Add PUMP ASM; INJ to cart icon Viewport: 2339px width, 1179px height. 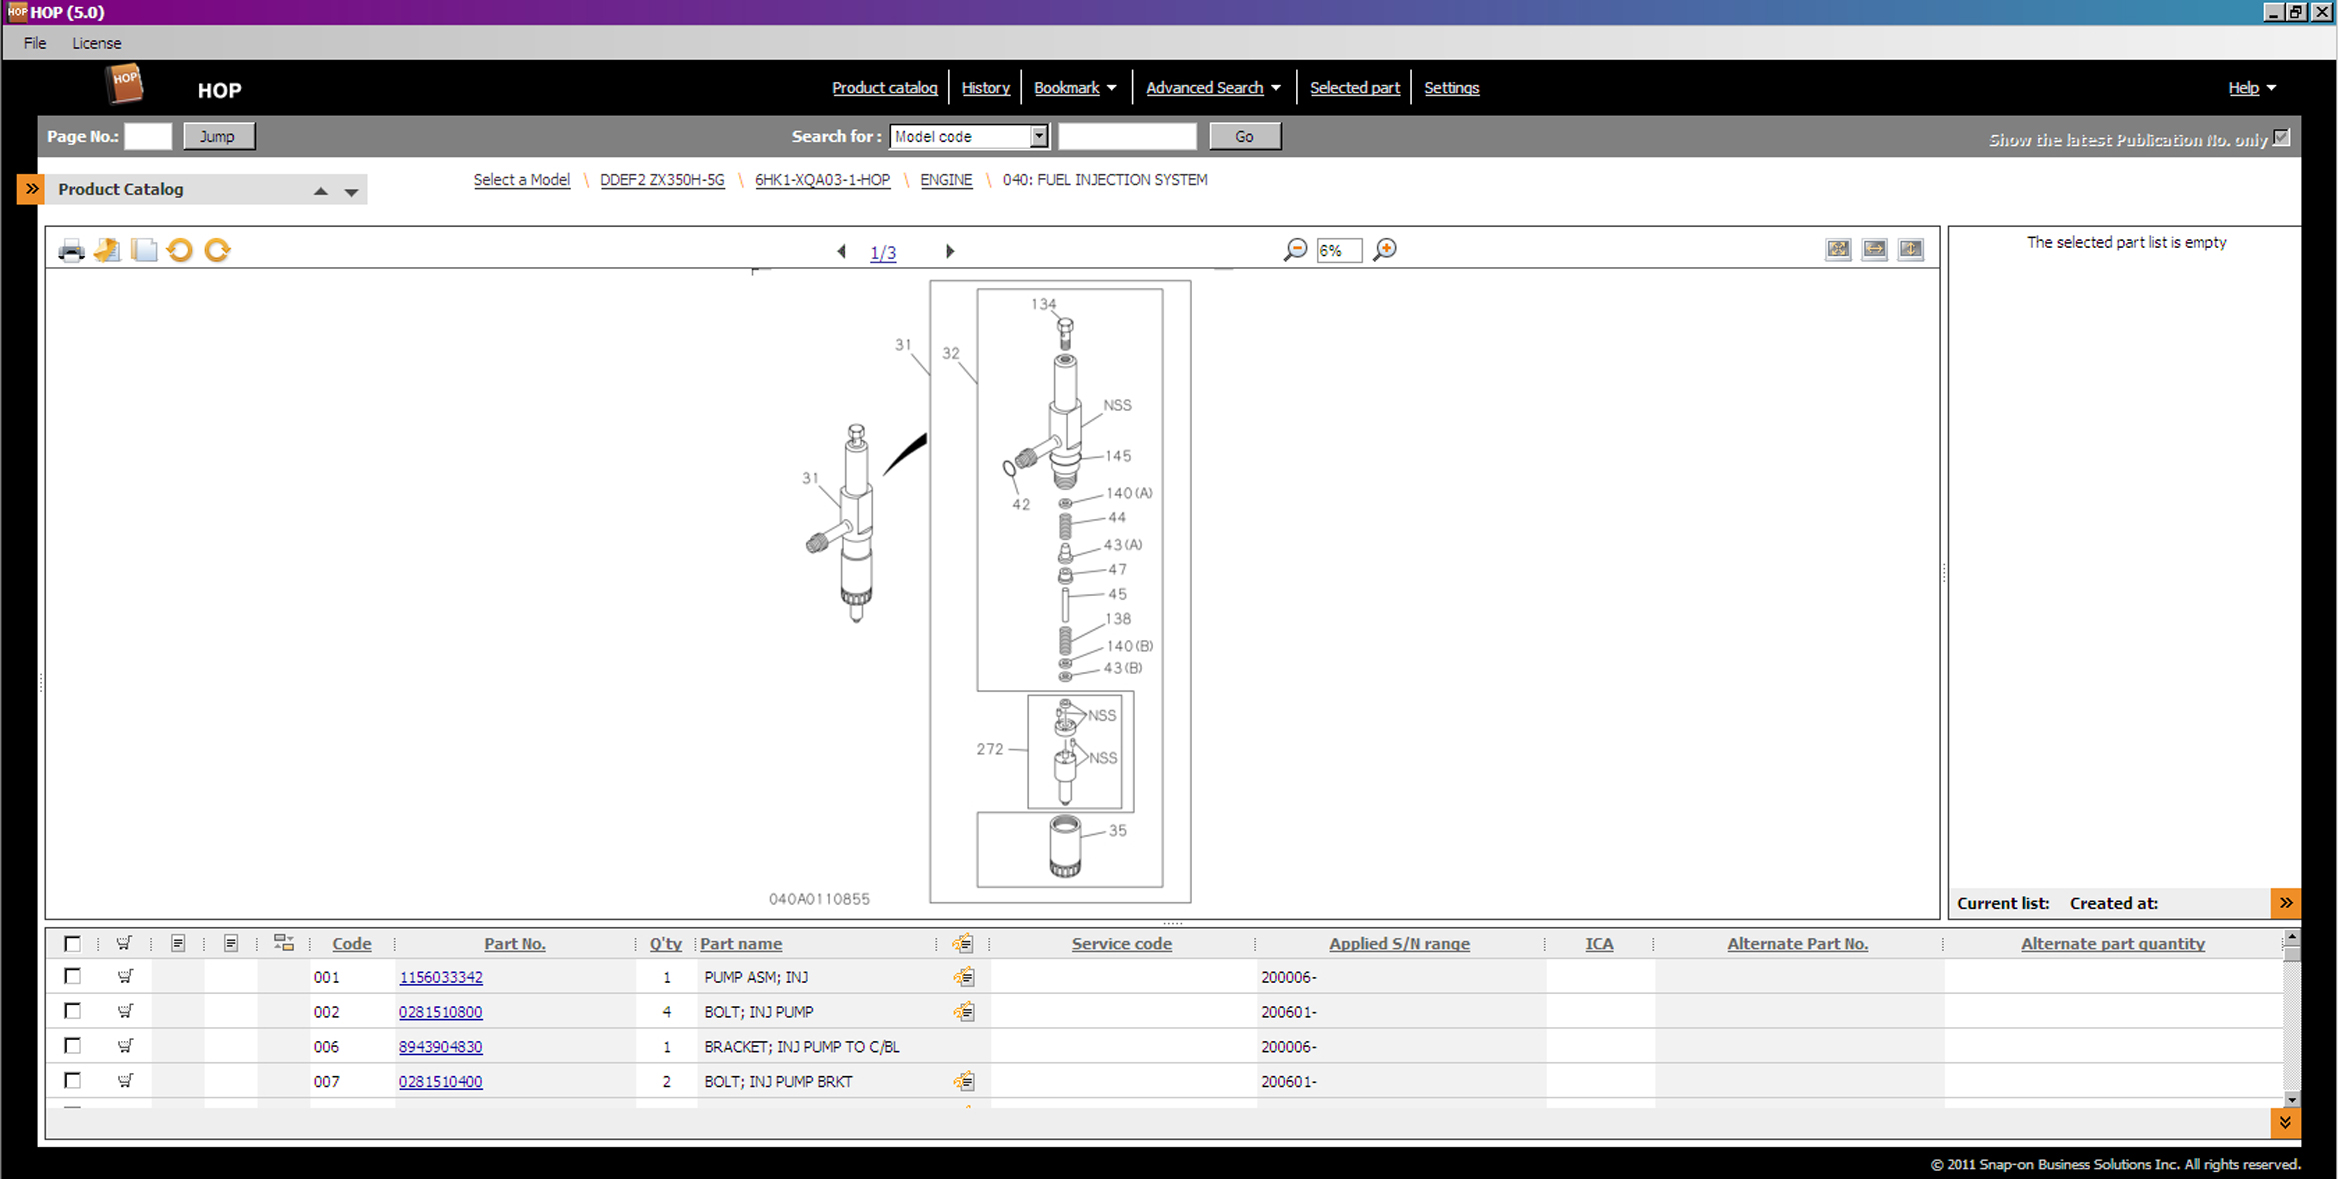(125, 977)
